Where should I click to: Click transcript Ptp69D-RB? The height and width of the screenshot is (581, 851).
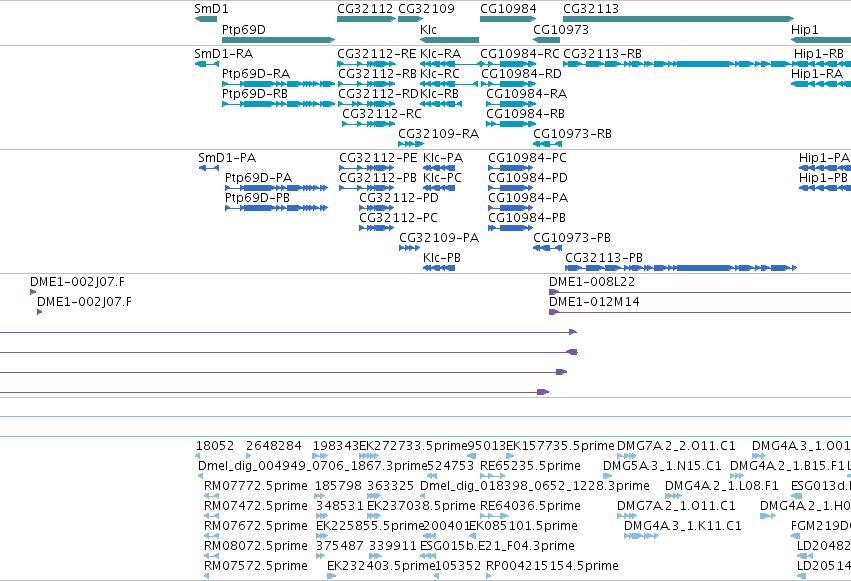click(255, 94)
